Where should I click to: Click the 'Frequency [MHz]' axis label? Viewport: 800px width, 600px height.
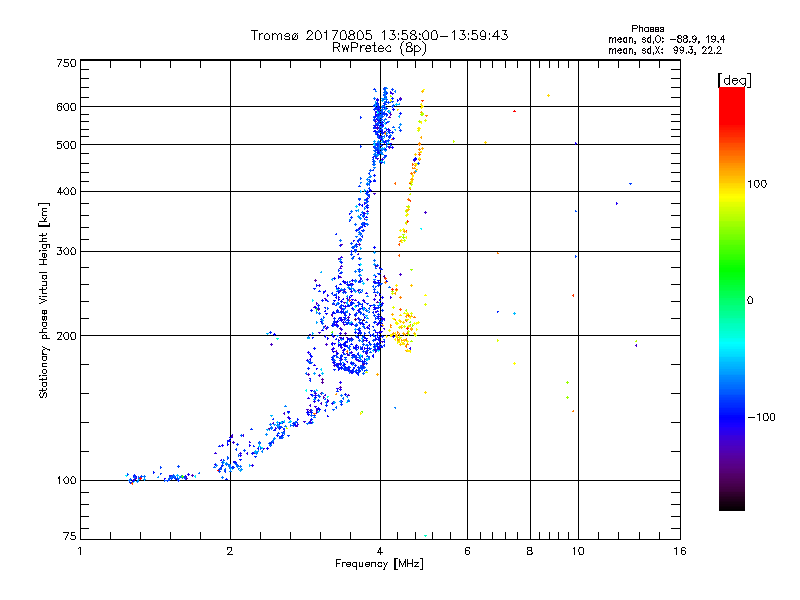click(x=379, y=564)
